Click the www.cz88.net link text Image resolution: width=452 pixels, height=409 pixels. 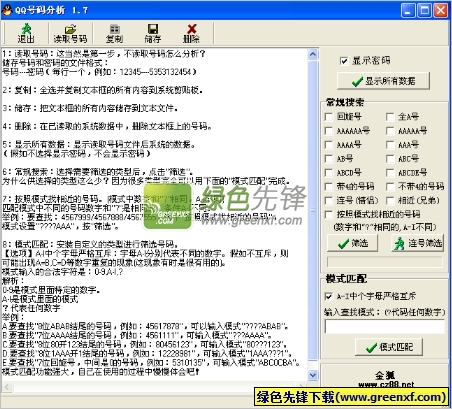pos(386,385)
